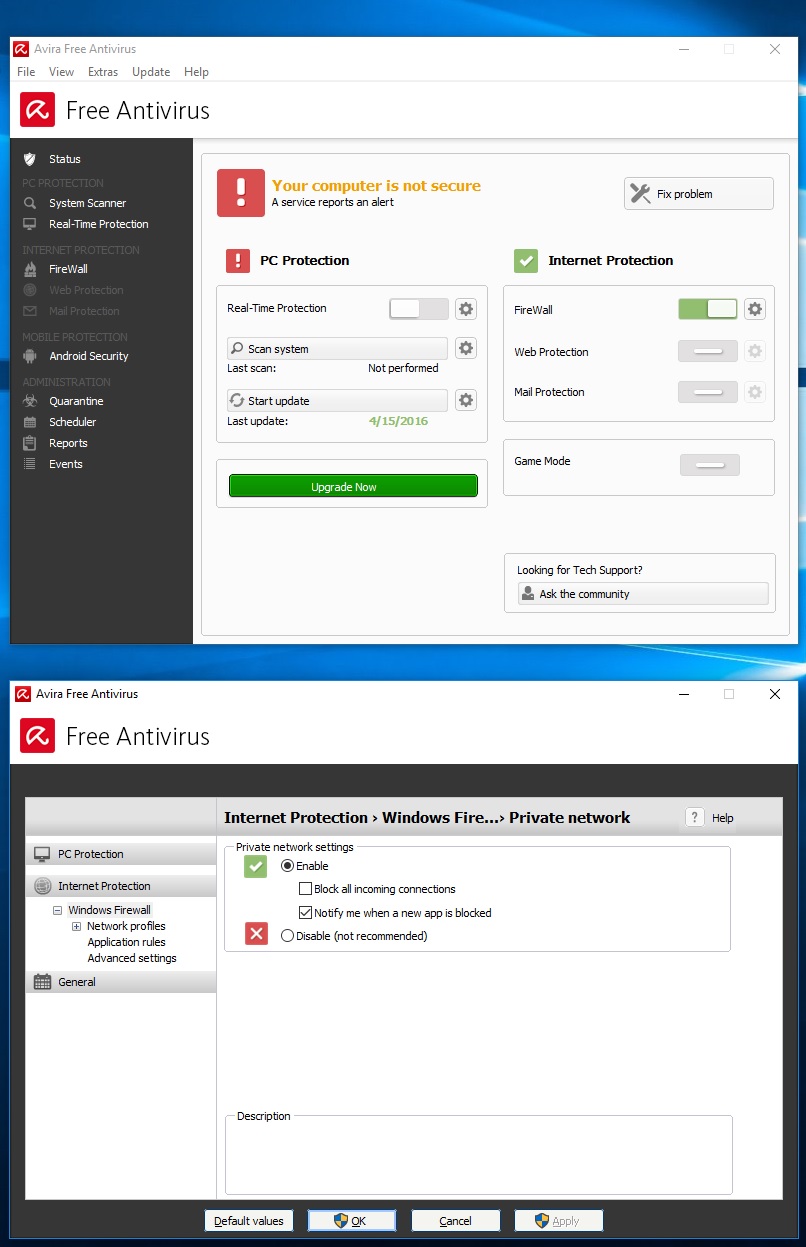Screen dimensions: 806x1247
Task: Collapse Windows Firewall tree node
Action: pyautogui.click(x=58, y=911)
